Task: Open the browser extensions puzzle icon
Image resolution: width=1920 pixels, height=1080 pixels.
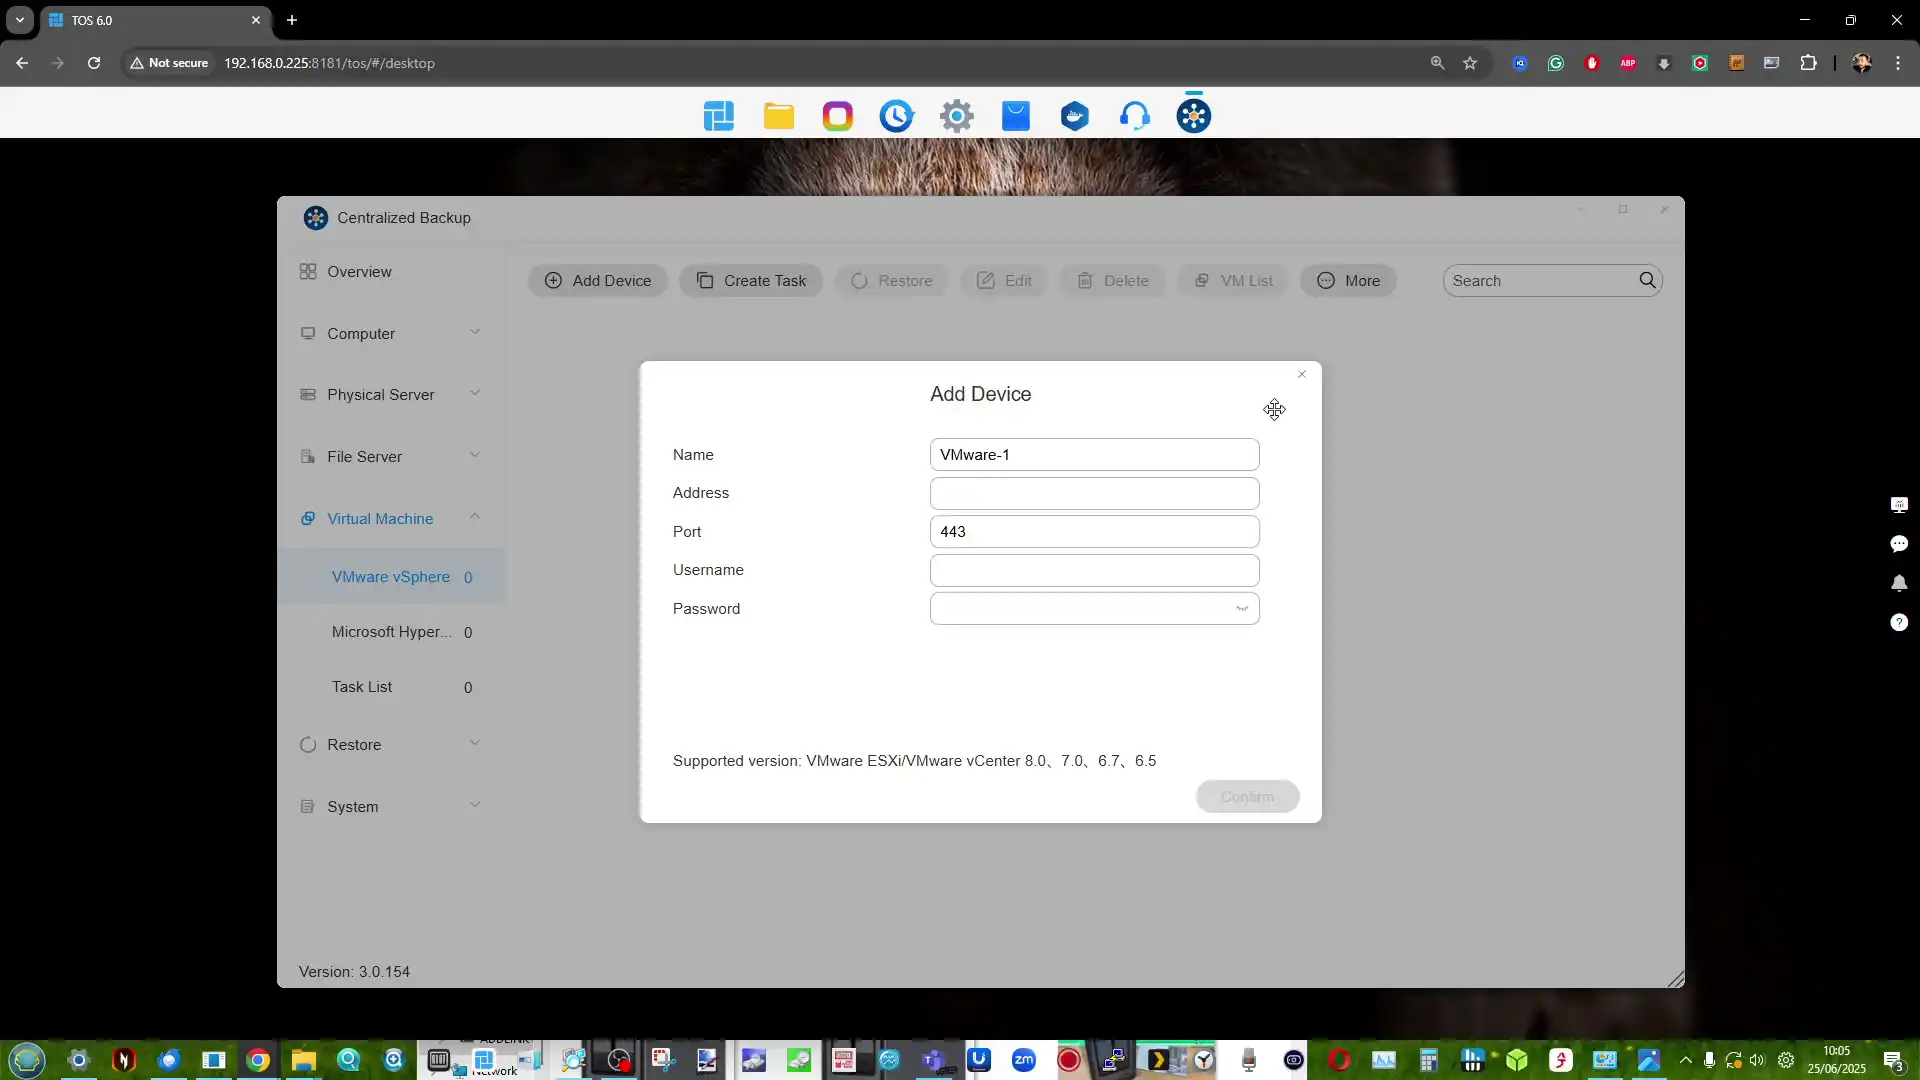Action: click(1808, 63)
